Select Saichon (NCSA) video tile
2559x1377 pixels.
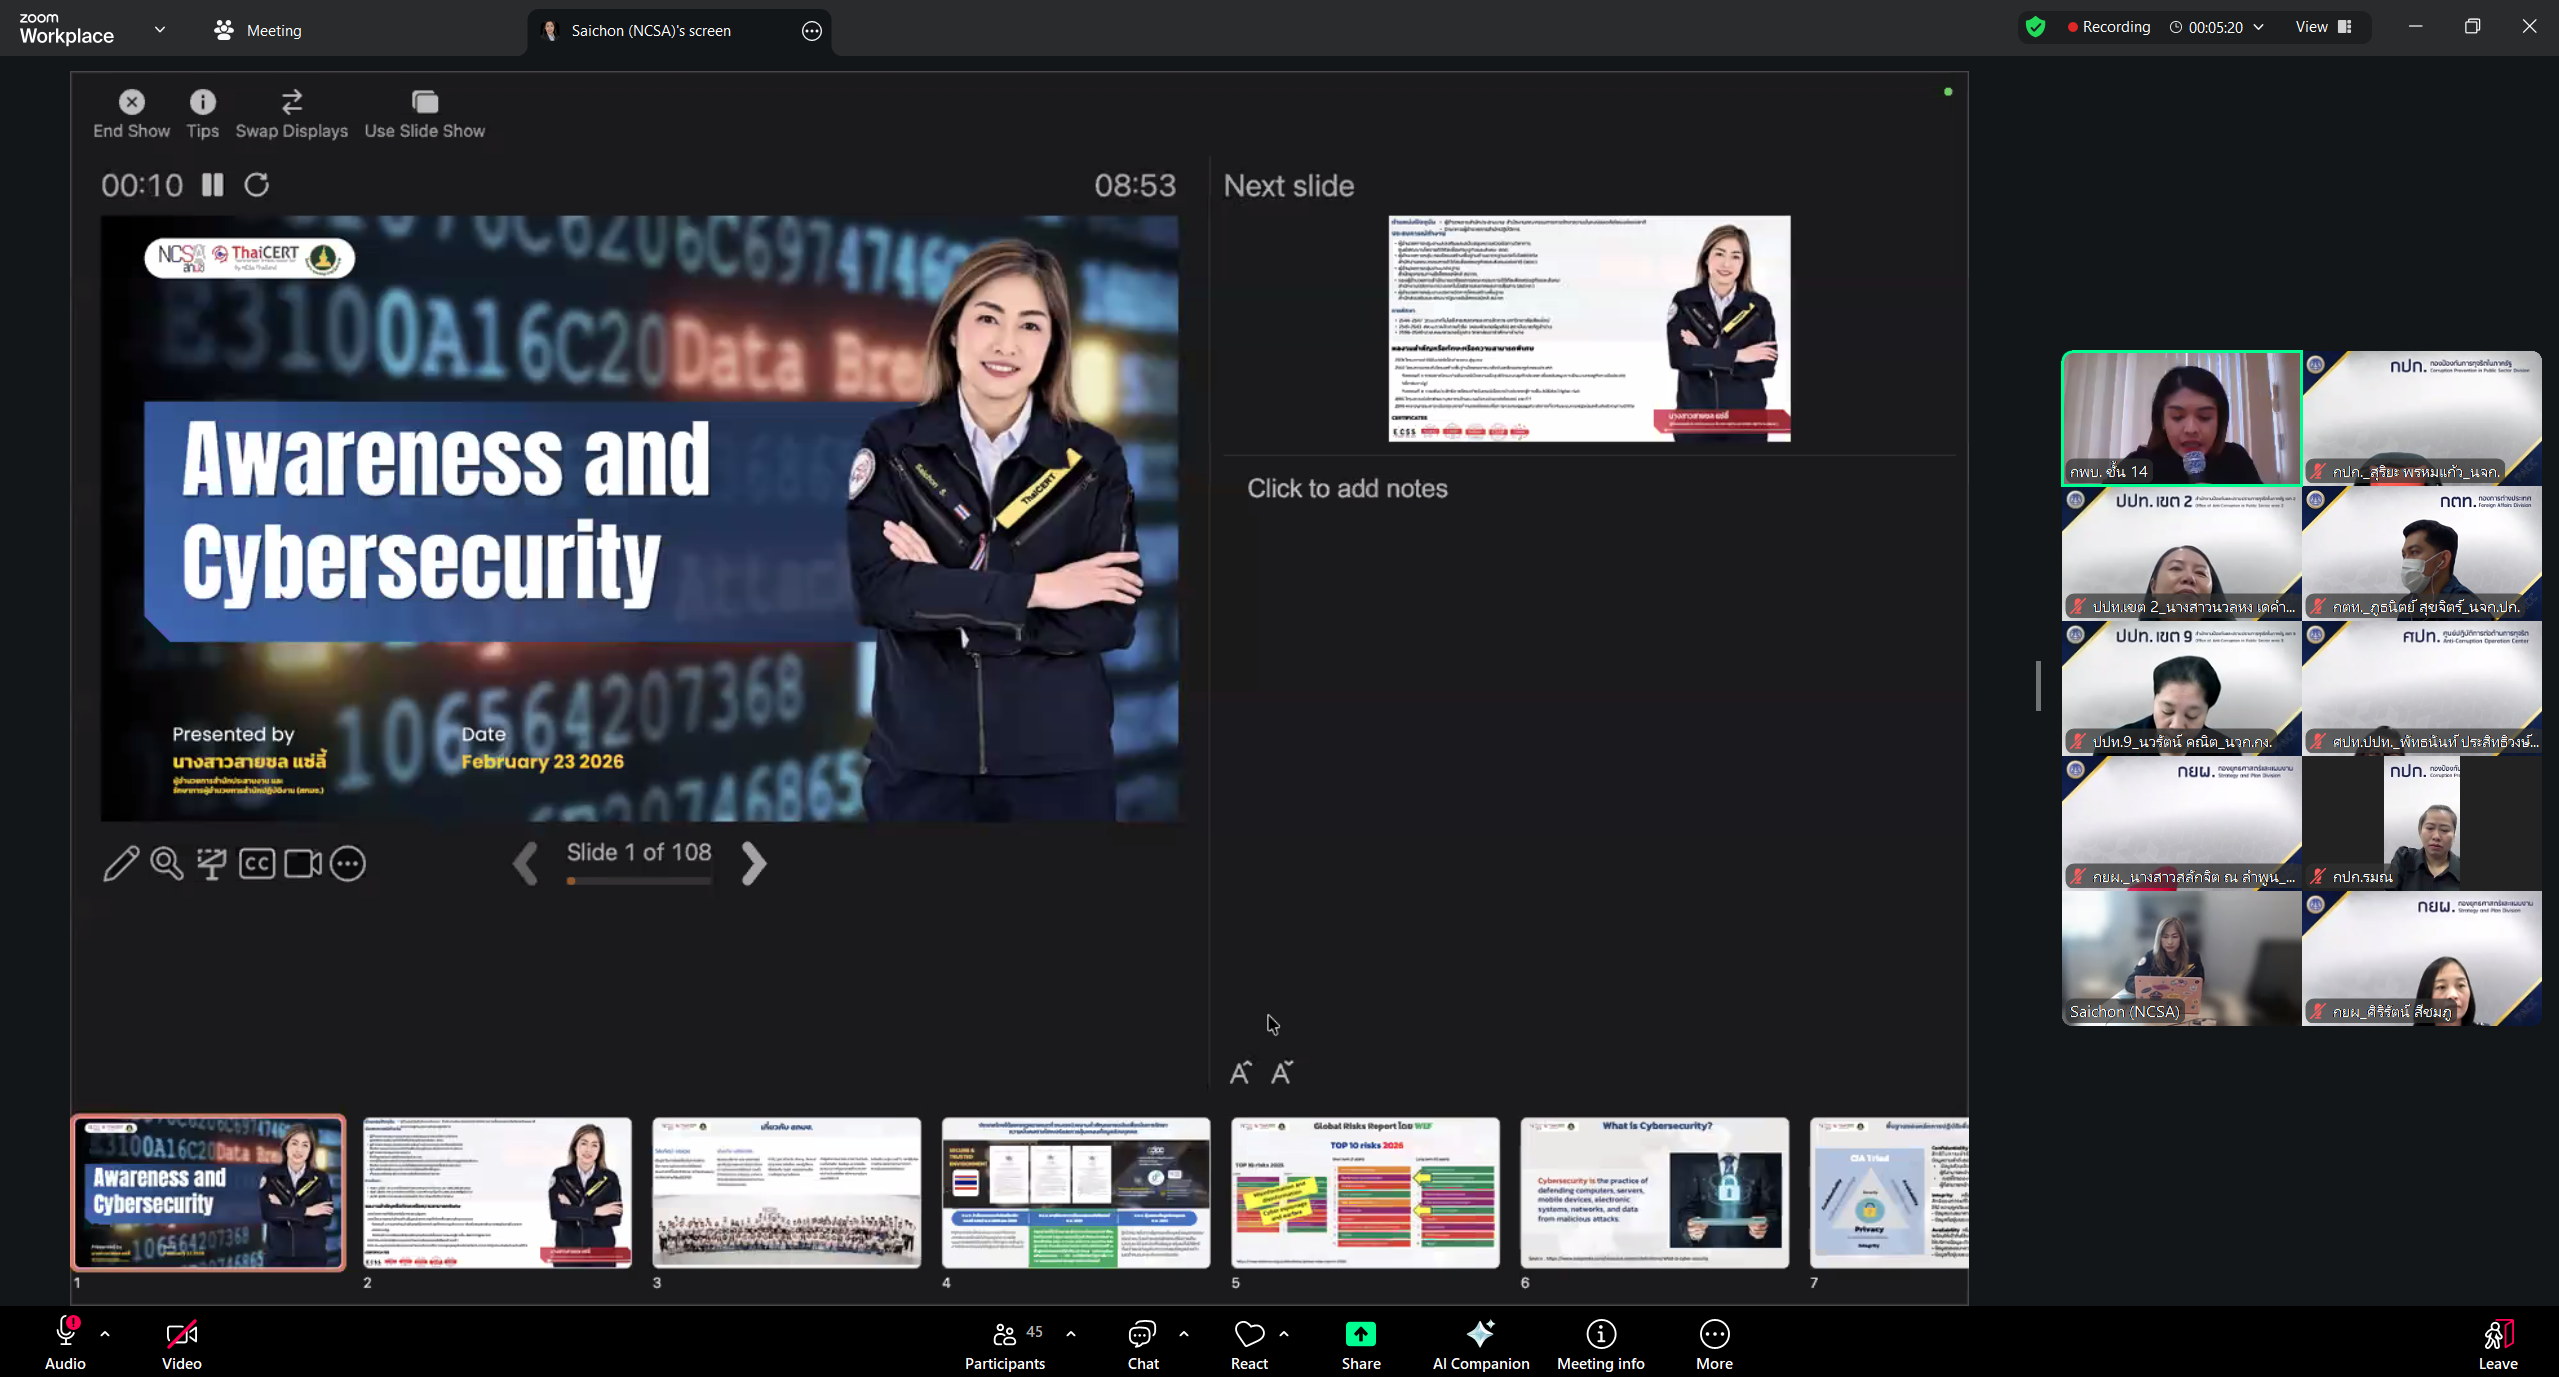(x=2181, y=958)
